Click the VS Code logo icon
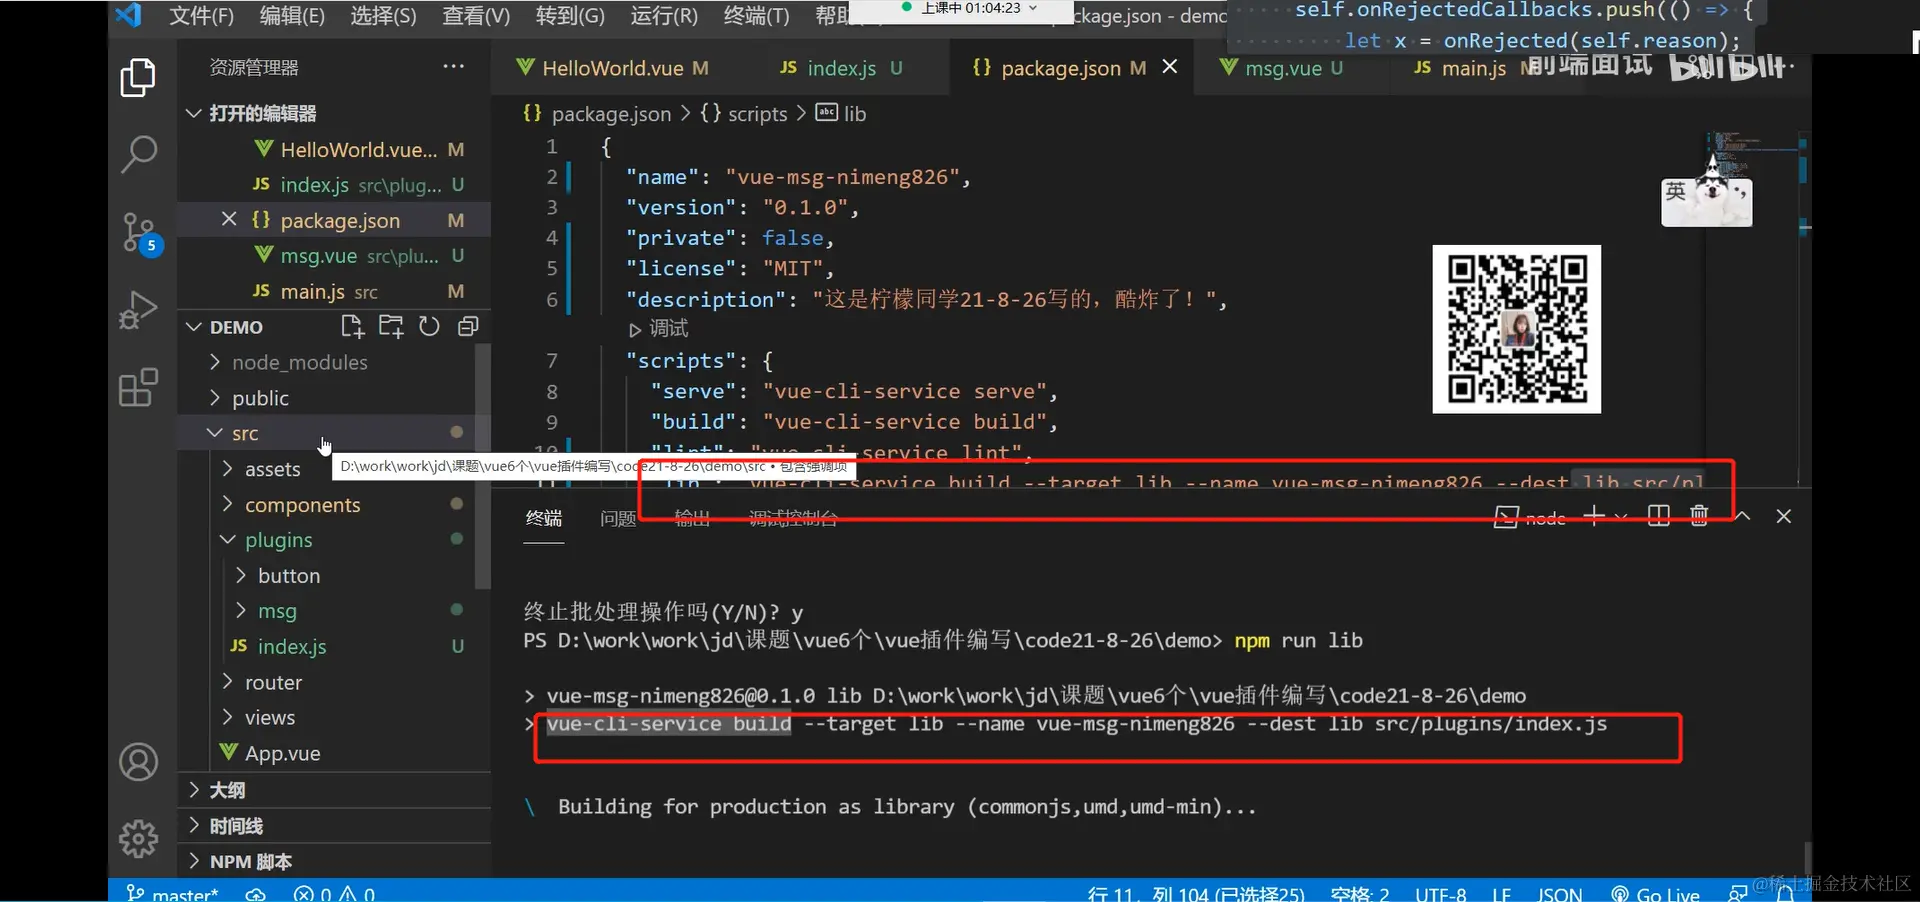The width and height of the screenshot is (1920, 902). tap(128, 15)
